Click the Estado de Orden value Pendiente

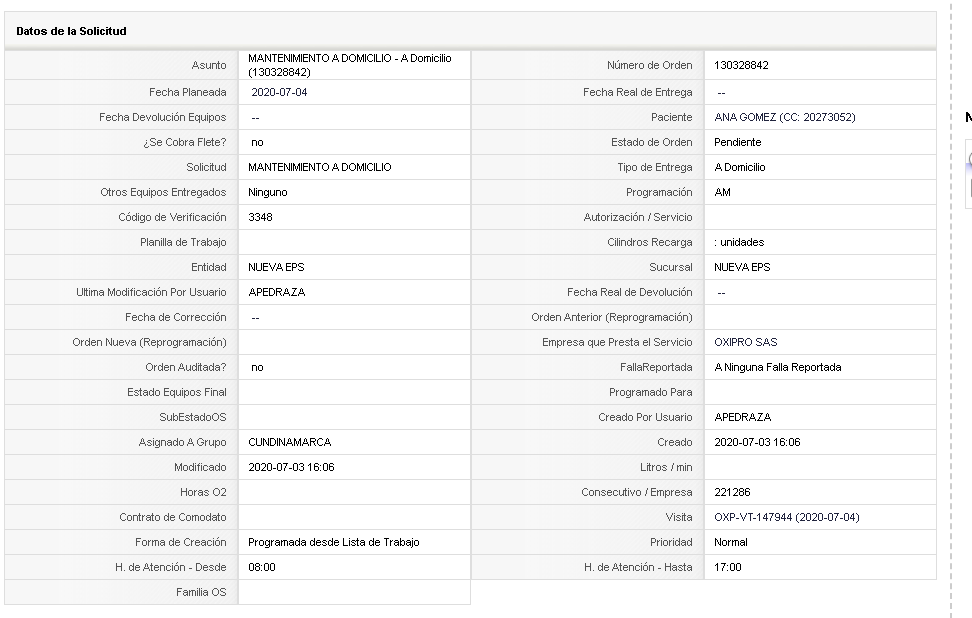737,142
